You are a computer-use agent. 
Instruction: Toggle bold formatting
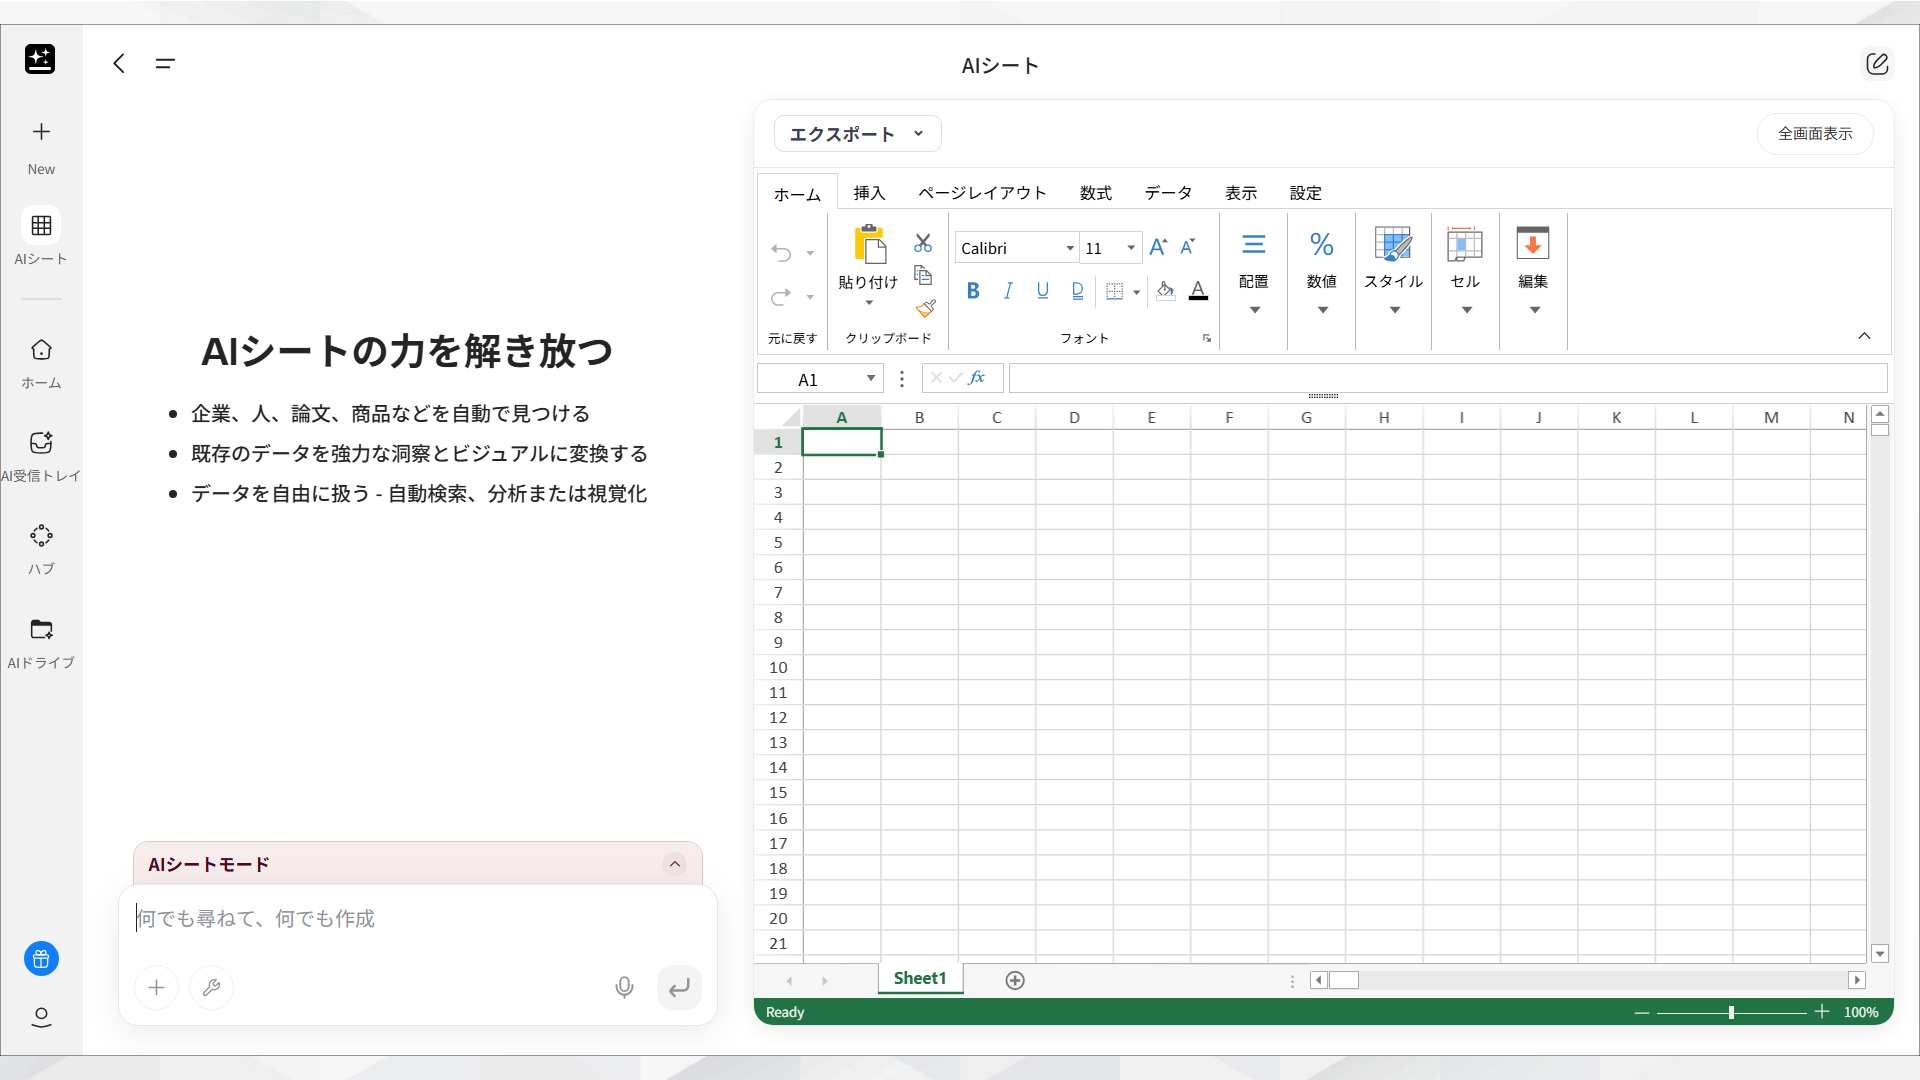tap(973, 291)
